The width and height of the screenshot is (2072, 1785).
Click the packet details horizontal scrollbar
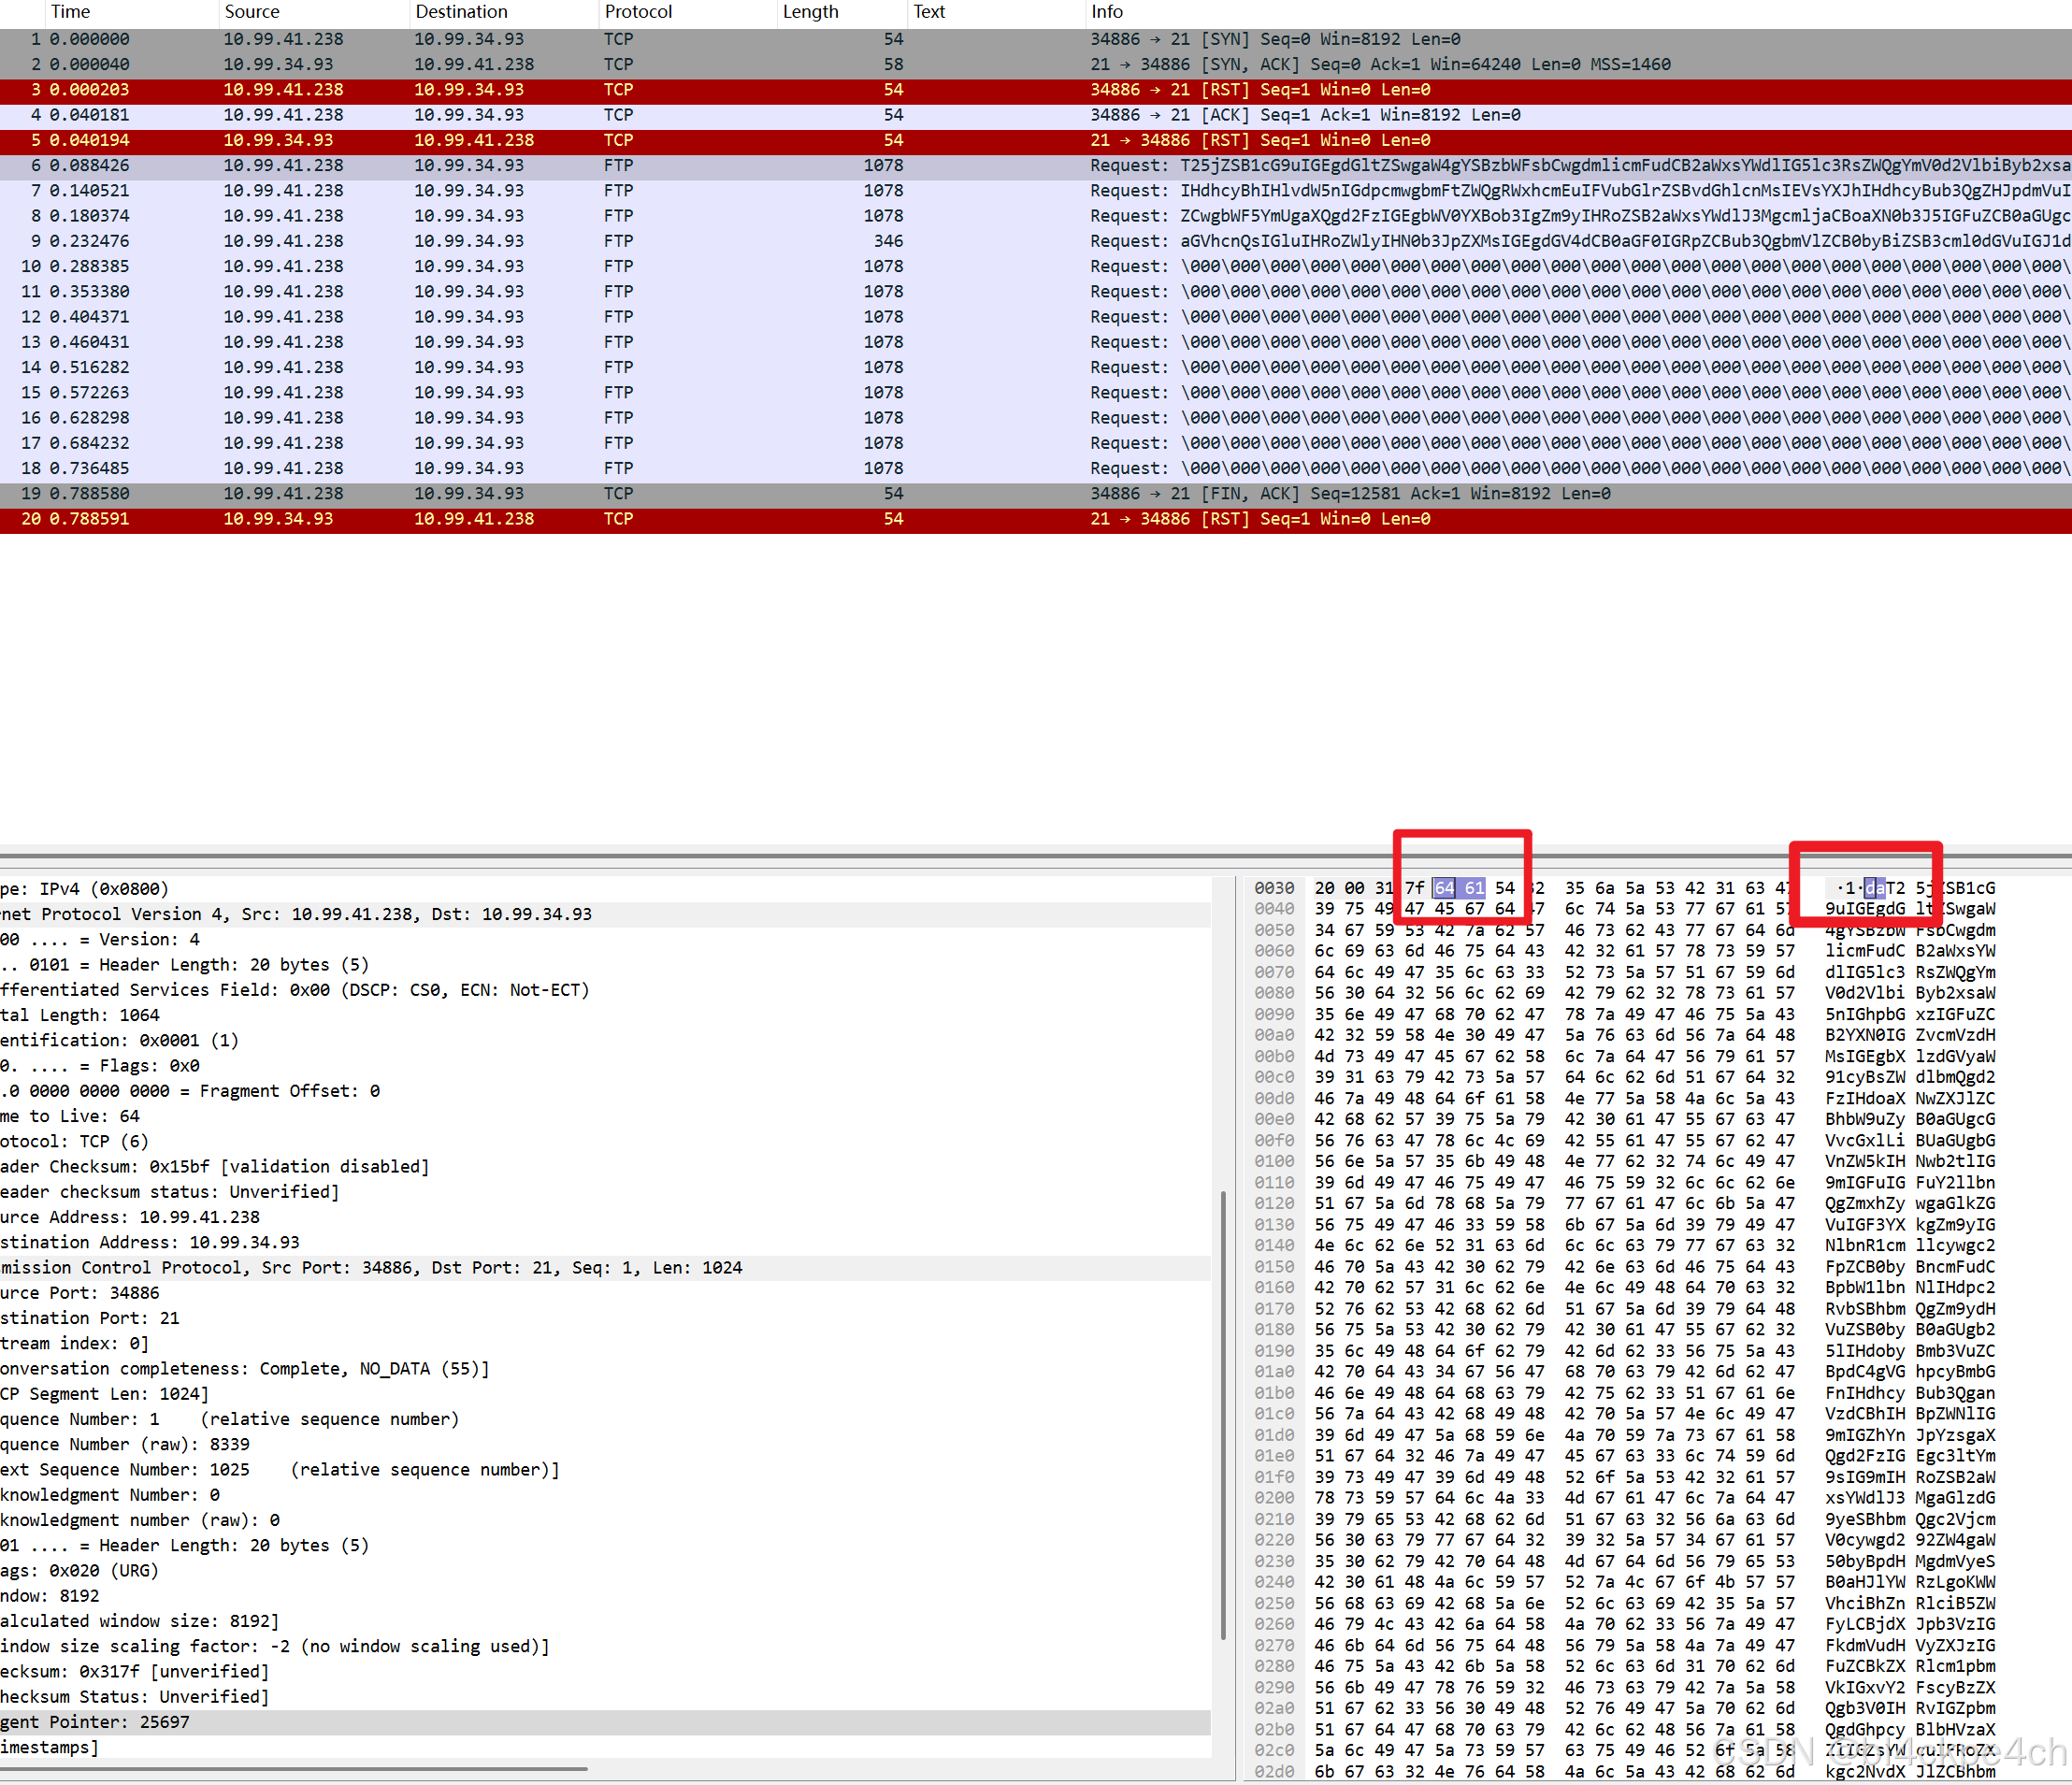(x=294, y=1769)
